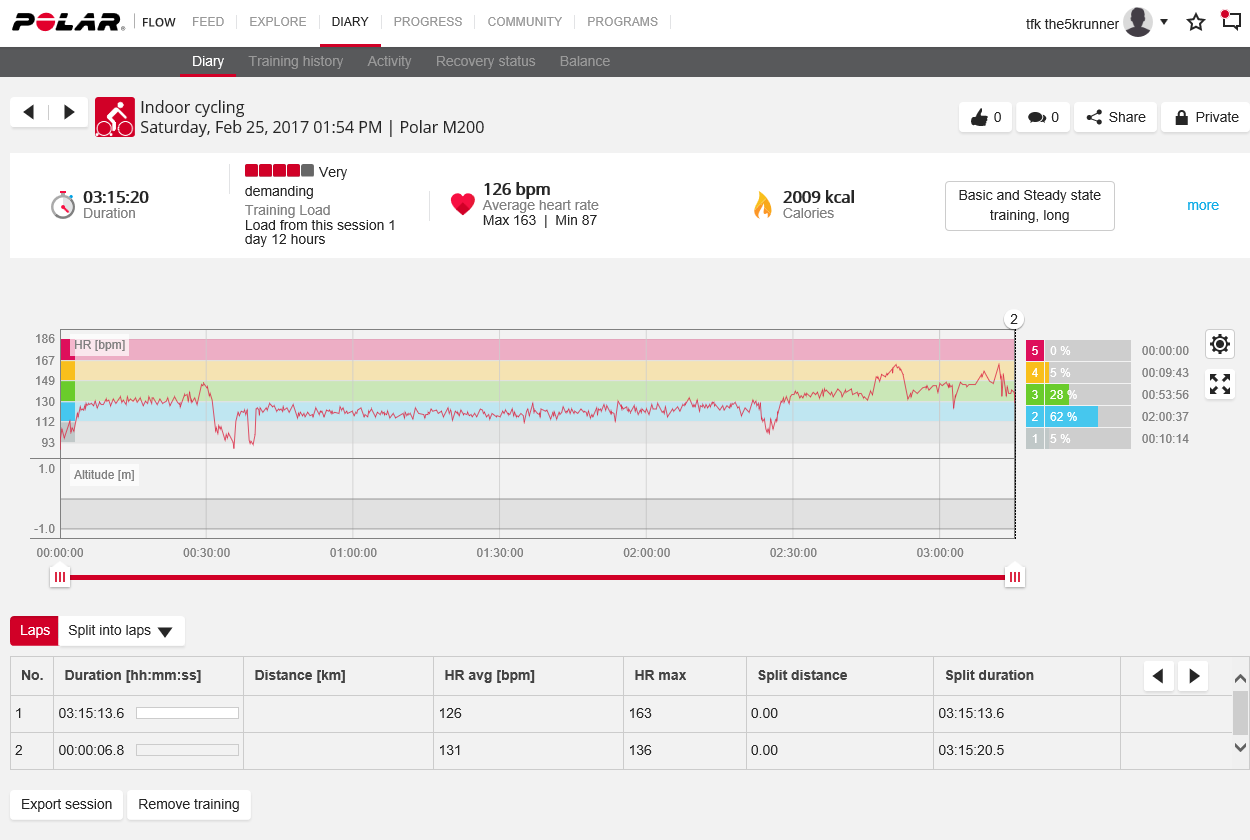Open Split into laps dropdown

pyautogui.click(x=121, y=630)
